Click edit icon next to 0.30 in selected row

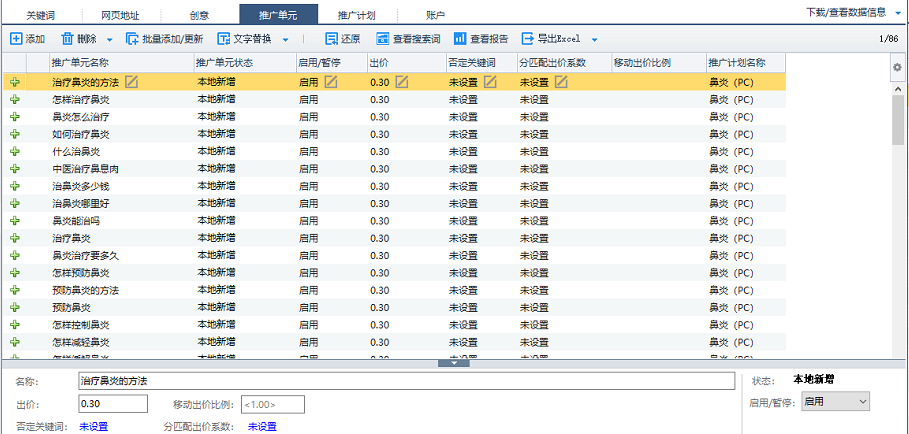[402, 82]
